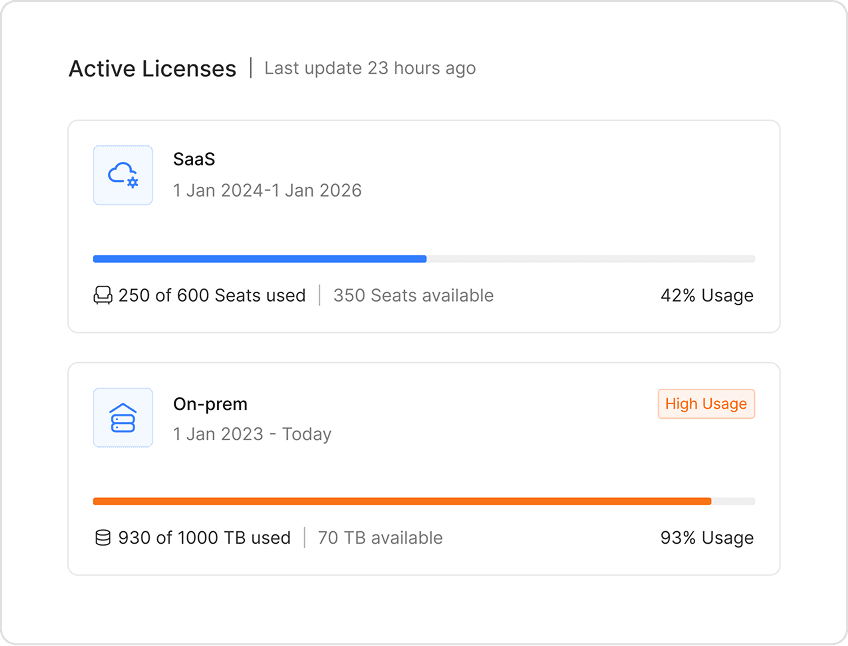Click 350 Seats available text

pyautogui.click(x=413, y=295)
